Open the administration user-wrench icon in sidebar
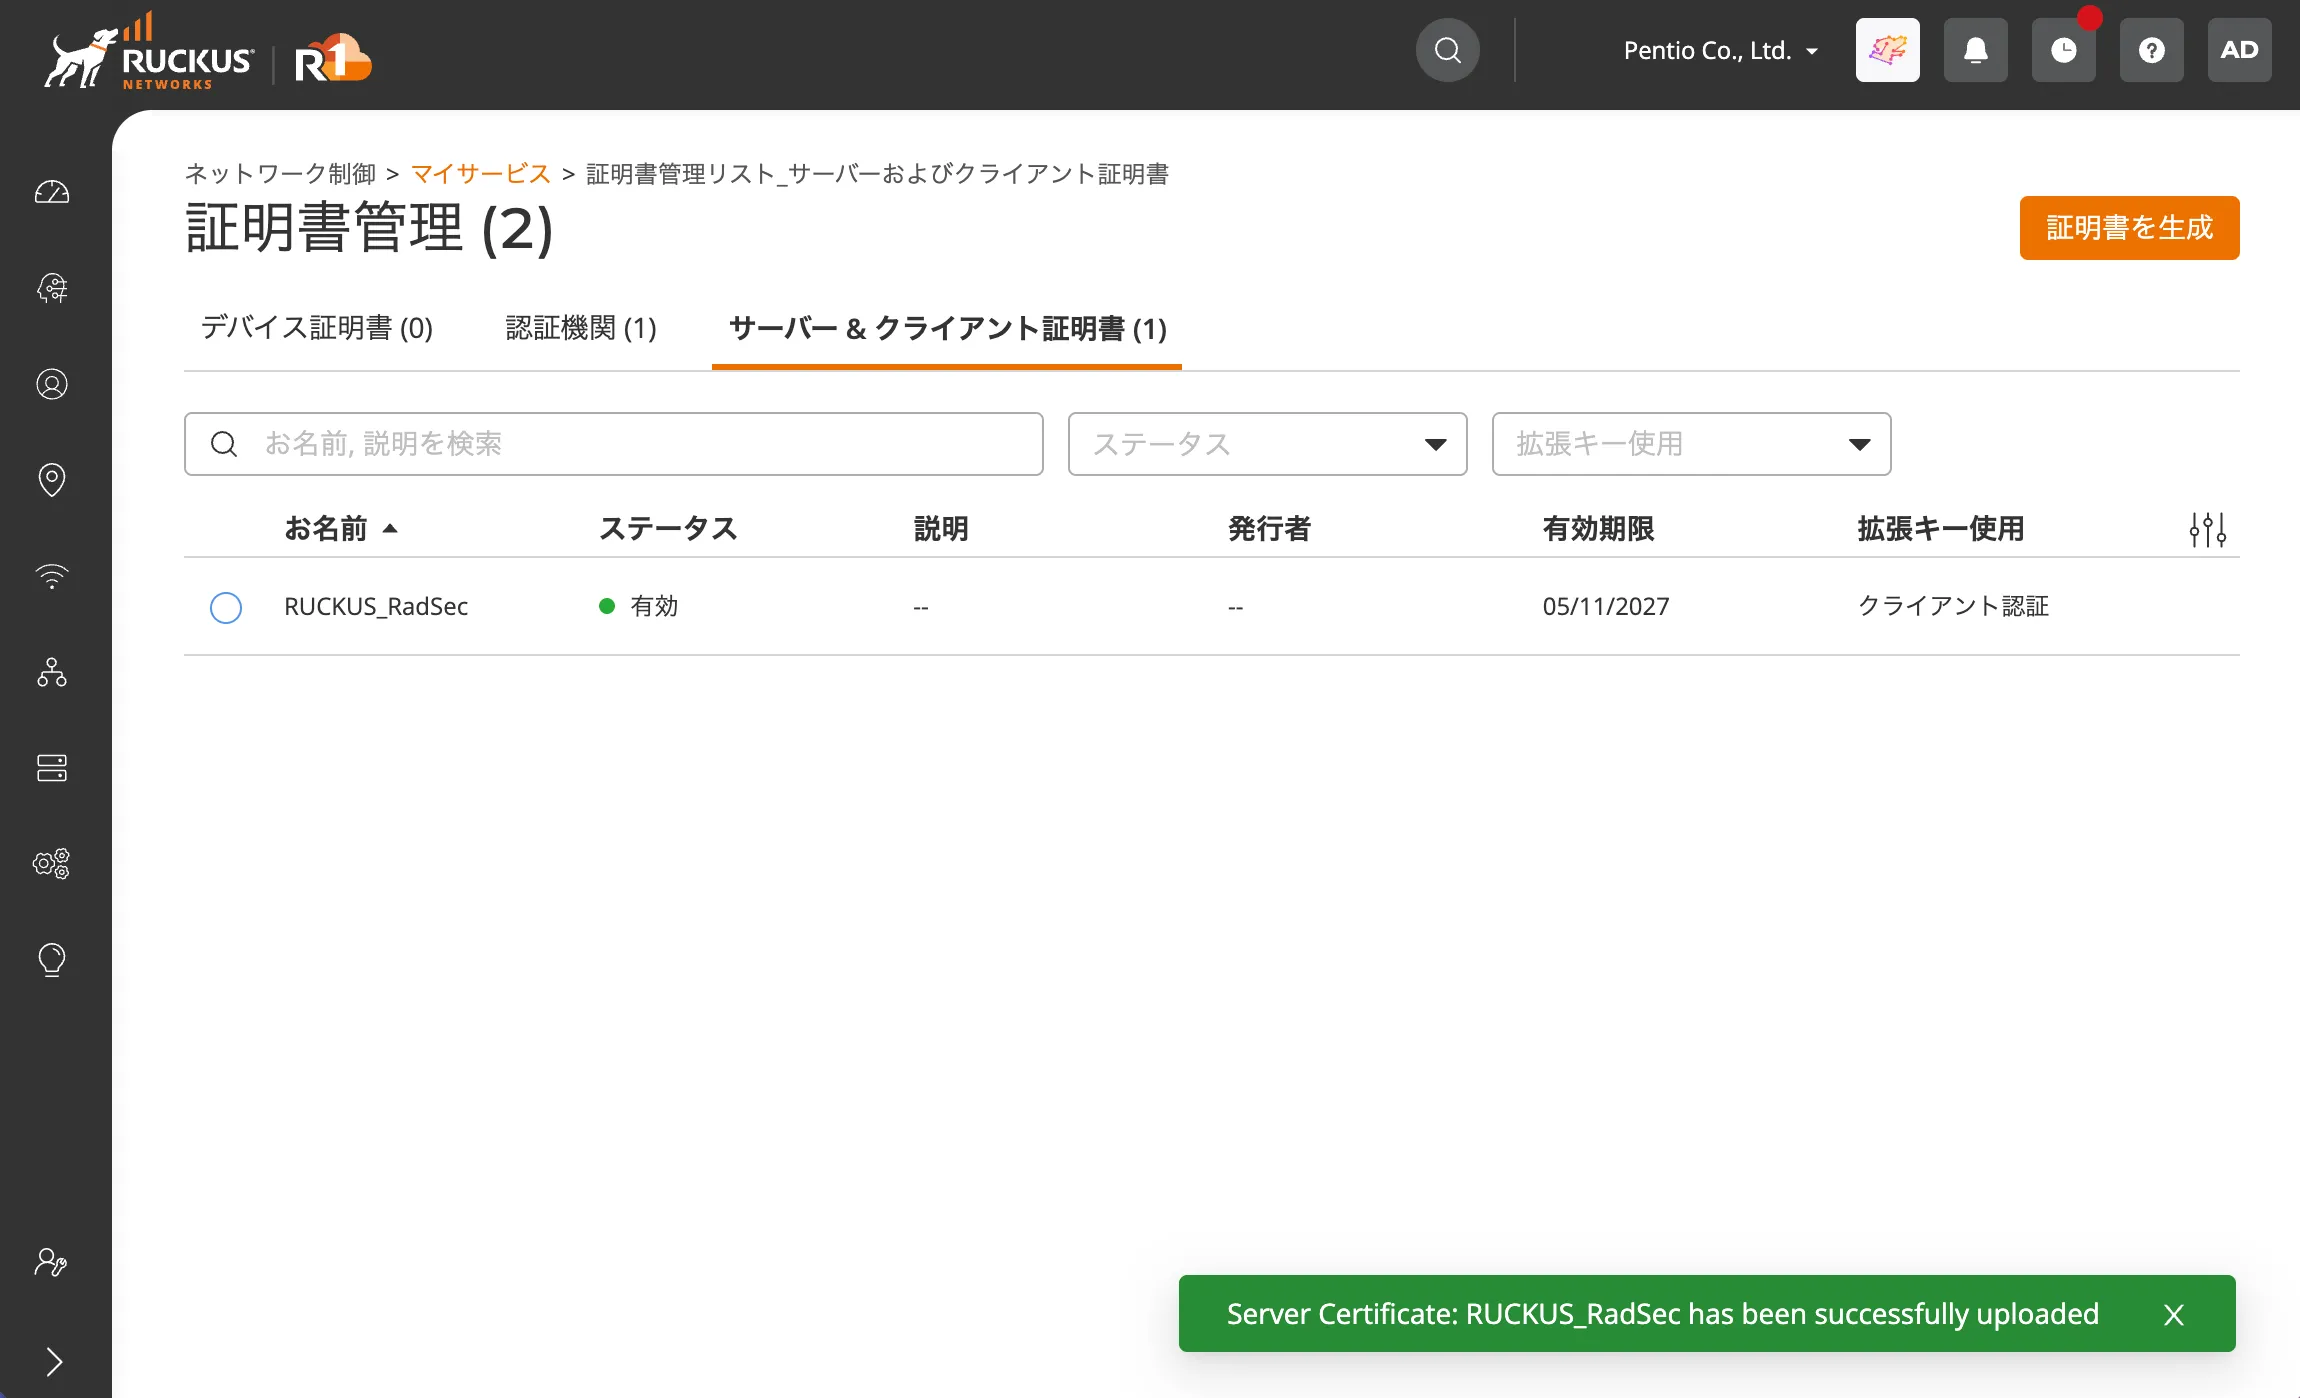Screen dimensions: 2300x1398 pos(50,1262)
